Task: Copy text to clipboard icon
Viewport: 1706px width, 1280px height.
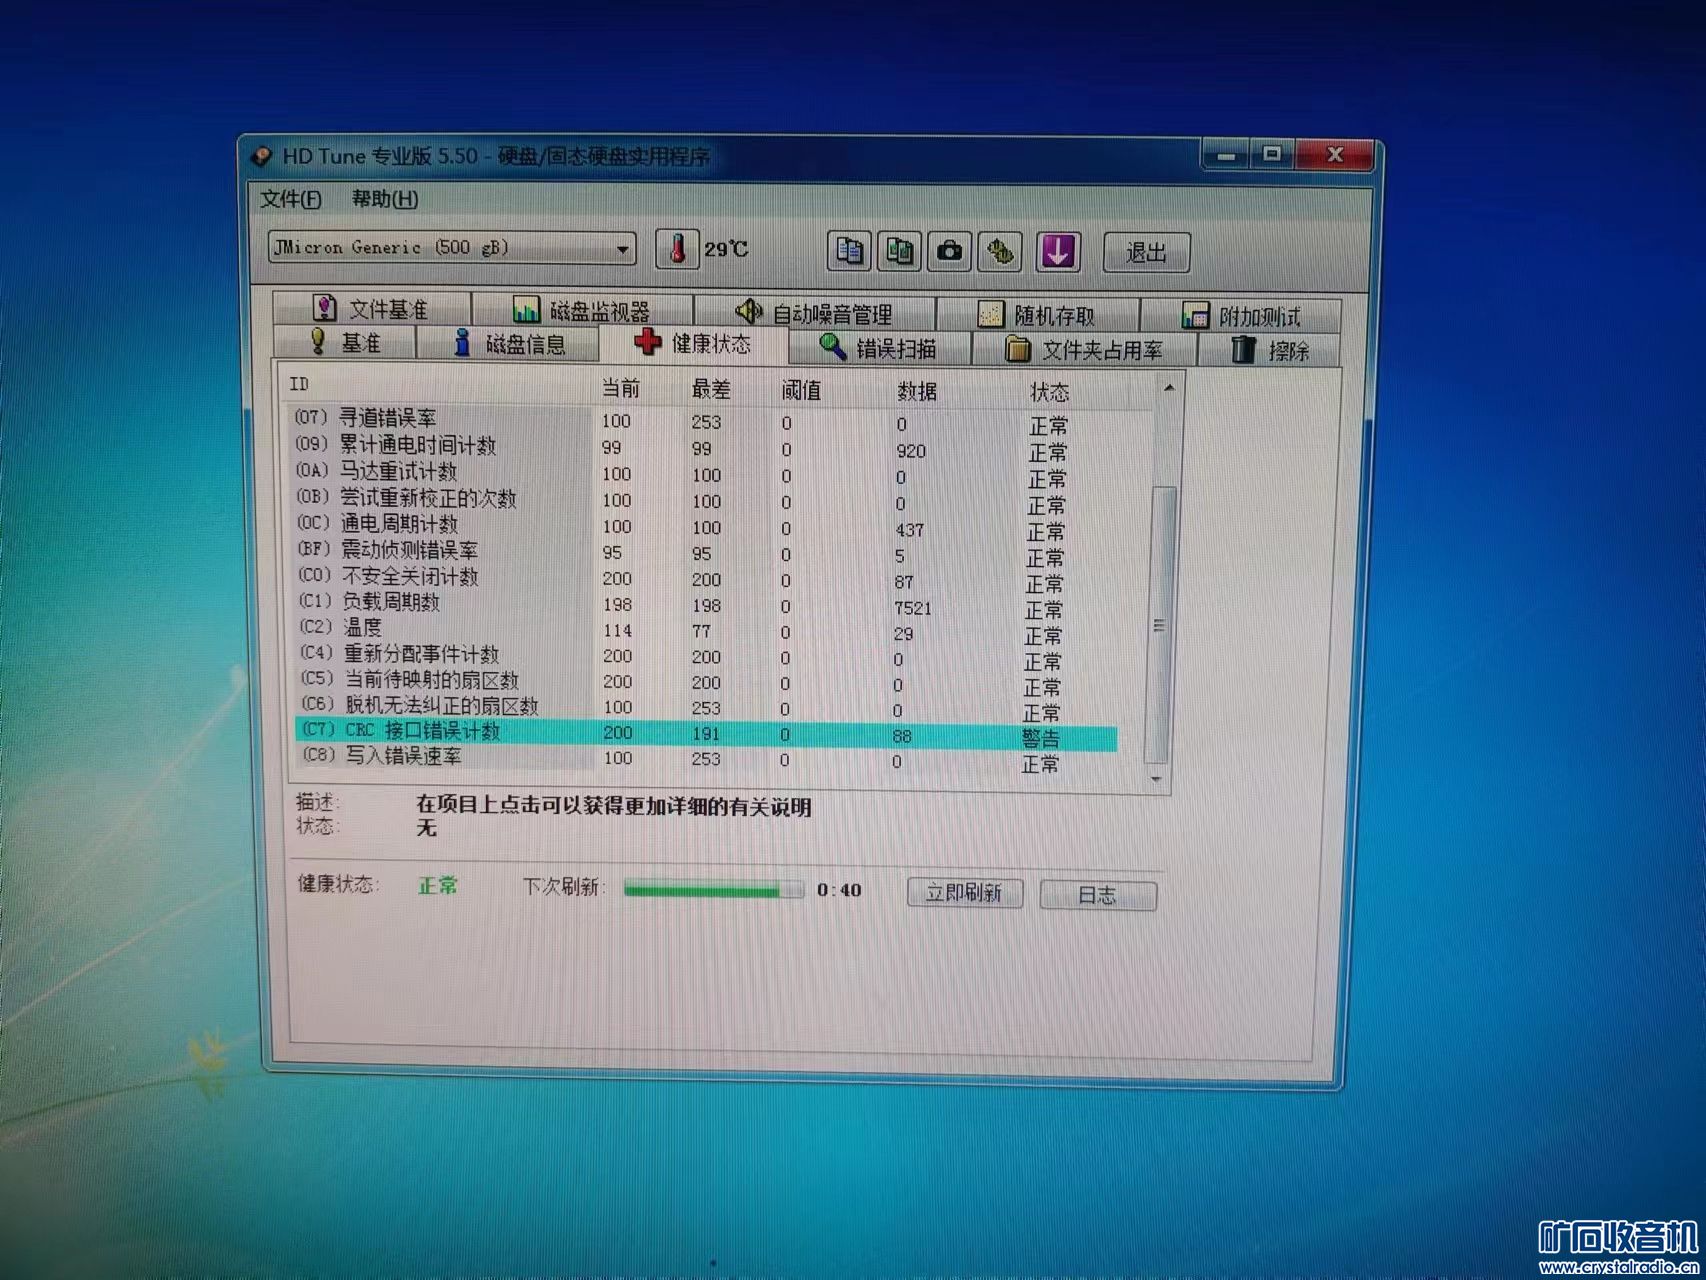Action: click(849, 250)
